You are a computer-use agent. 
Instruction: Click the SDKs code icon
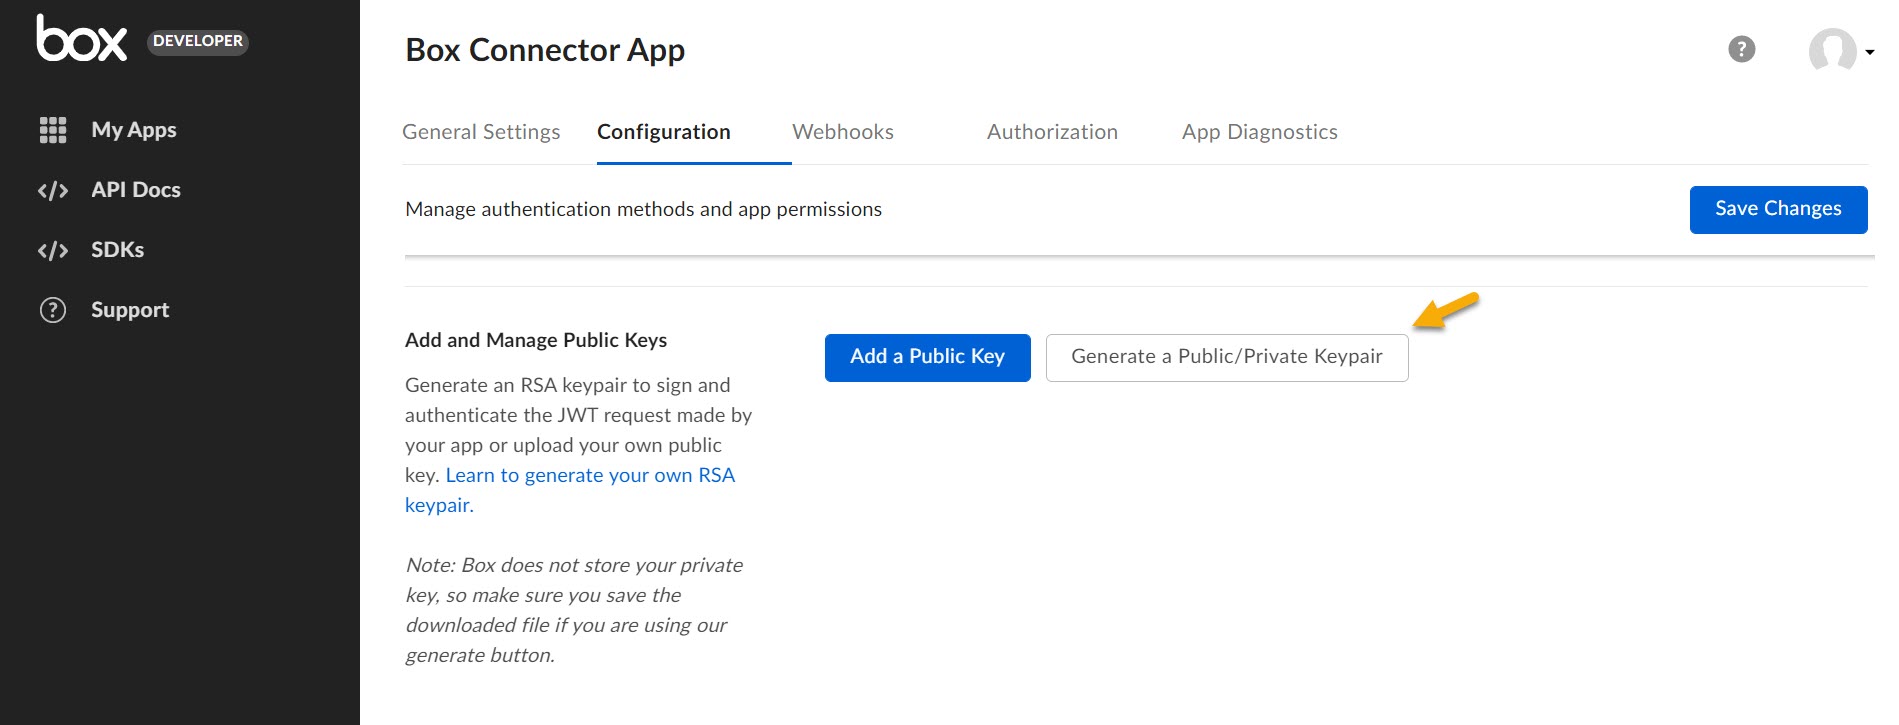pos(53,250)
